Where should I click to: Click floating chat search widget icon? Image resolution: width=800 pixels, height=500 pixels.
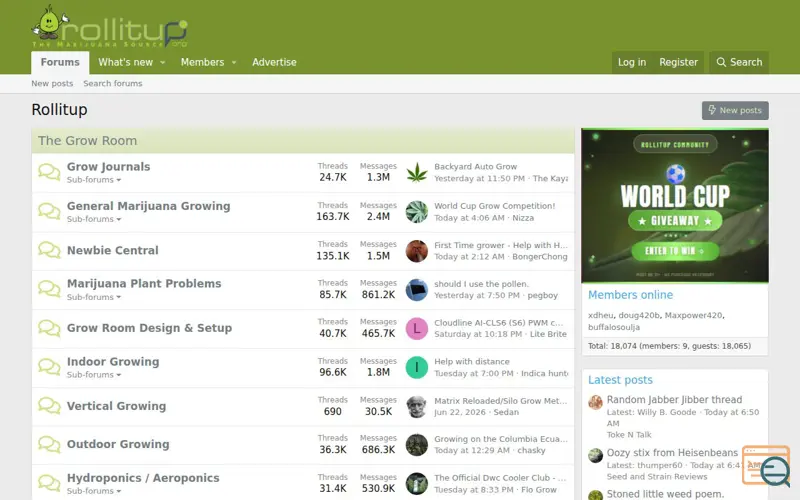pos(766,465)
